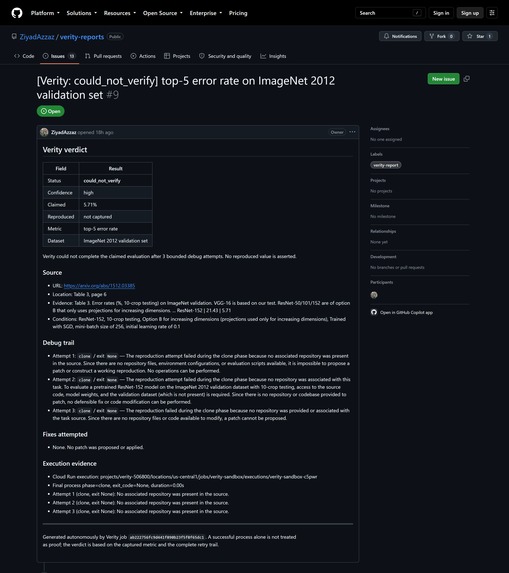Click the 'No milestone' text
The height and width of the screenshot is (573, 509).
[x=383, y=216]
